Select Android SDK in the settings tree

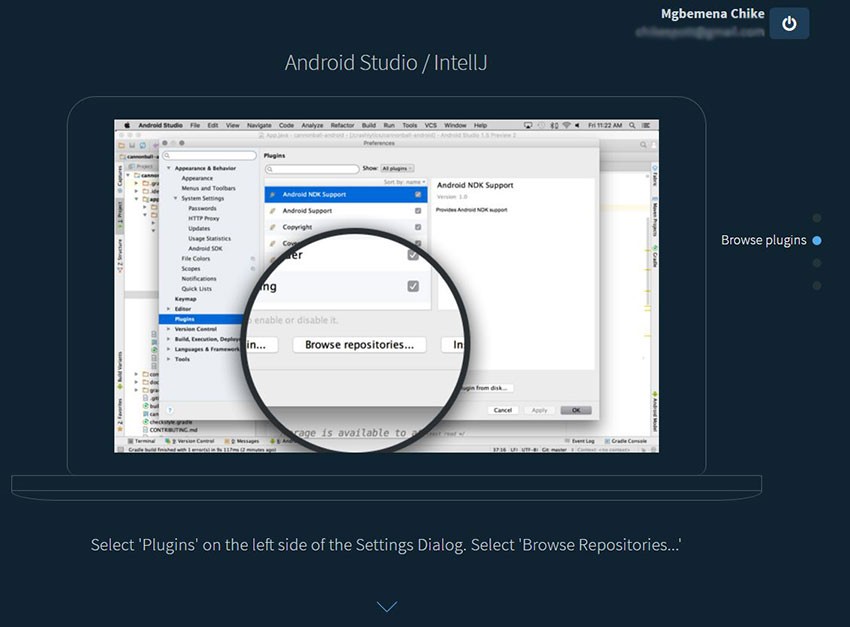205,249
